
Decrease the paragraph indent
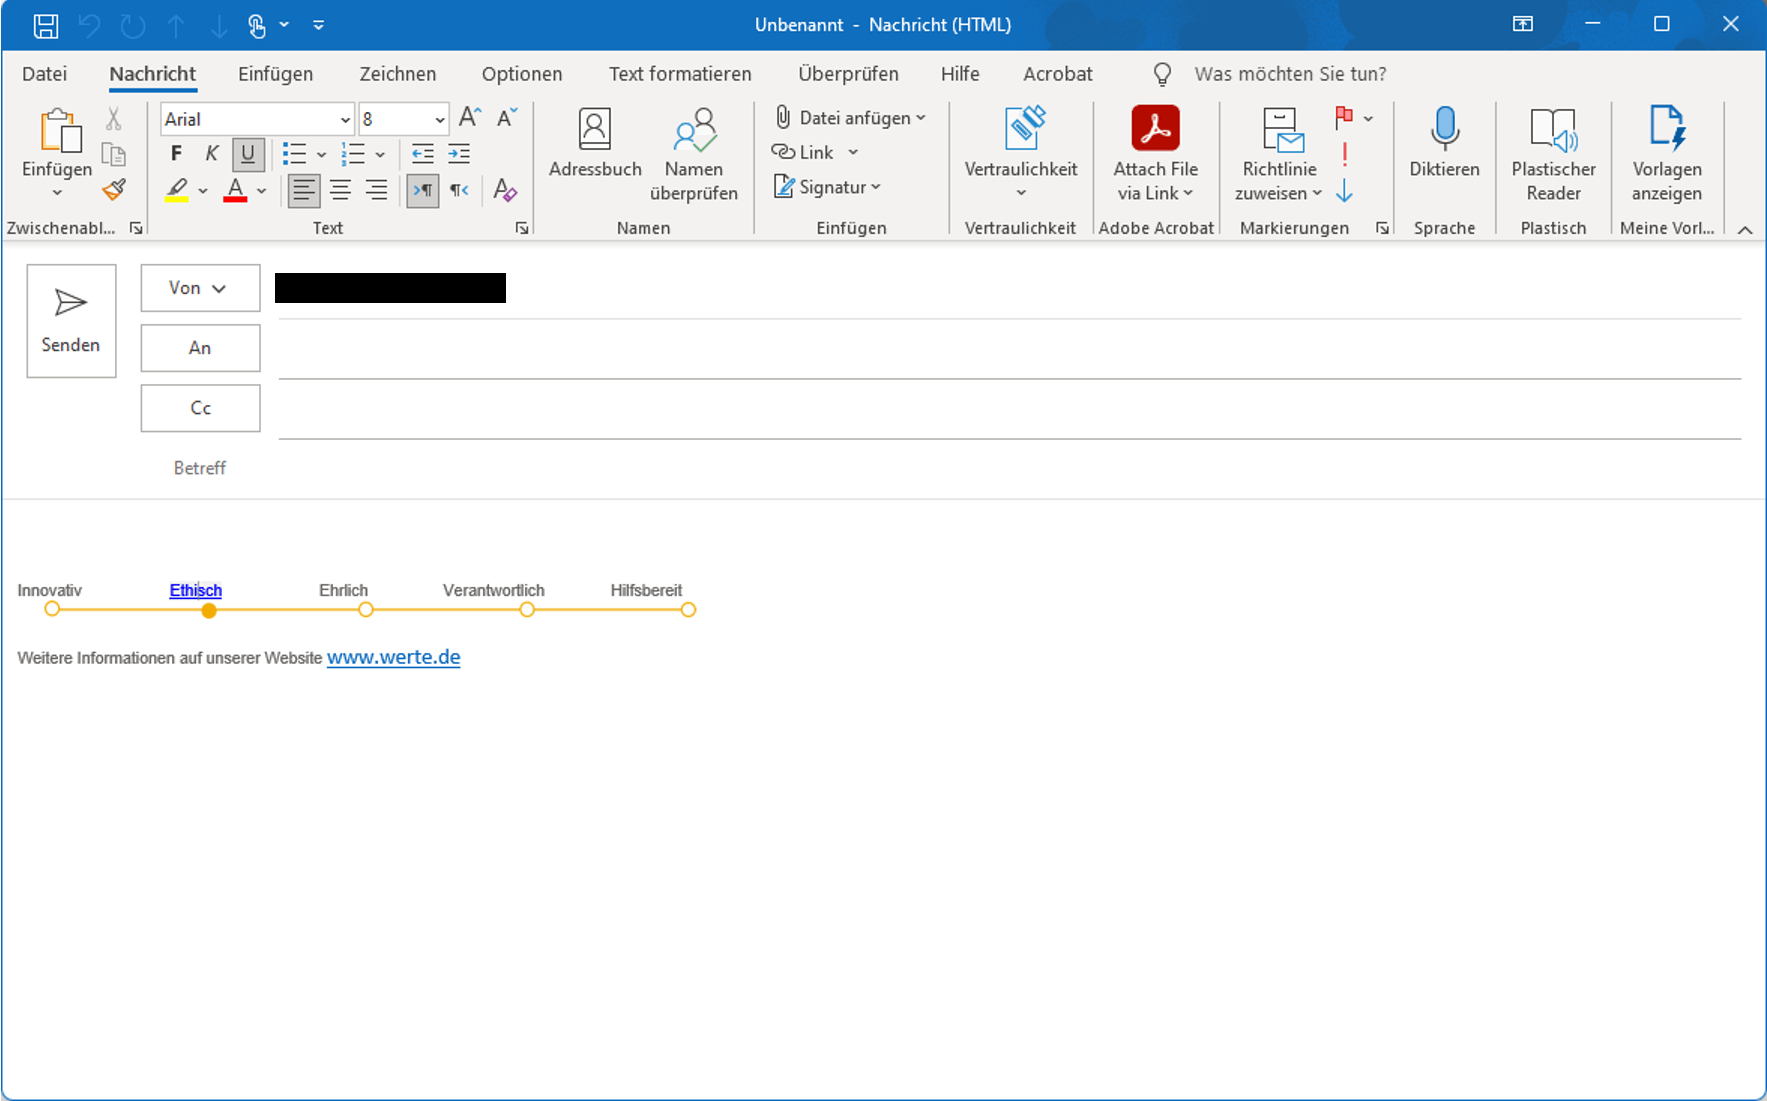pyautogui.click(x=423, y=154)
